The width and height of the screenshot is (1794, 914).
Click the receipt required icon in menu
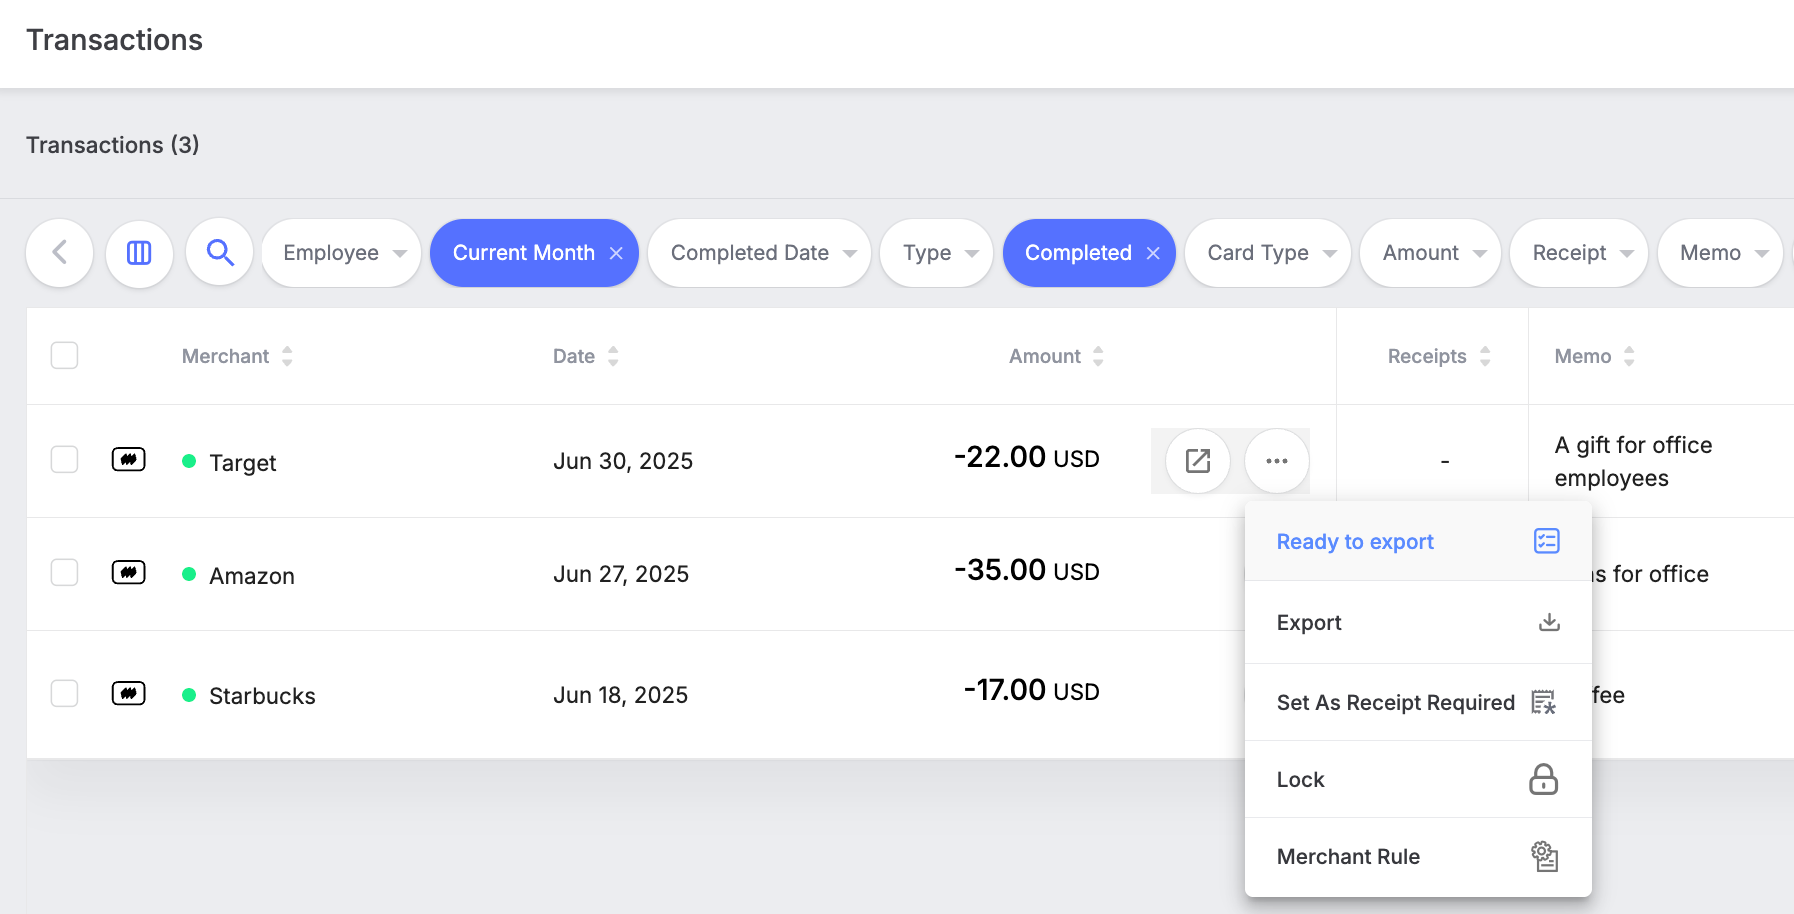1544,702
